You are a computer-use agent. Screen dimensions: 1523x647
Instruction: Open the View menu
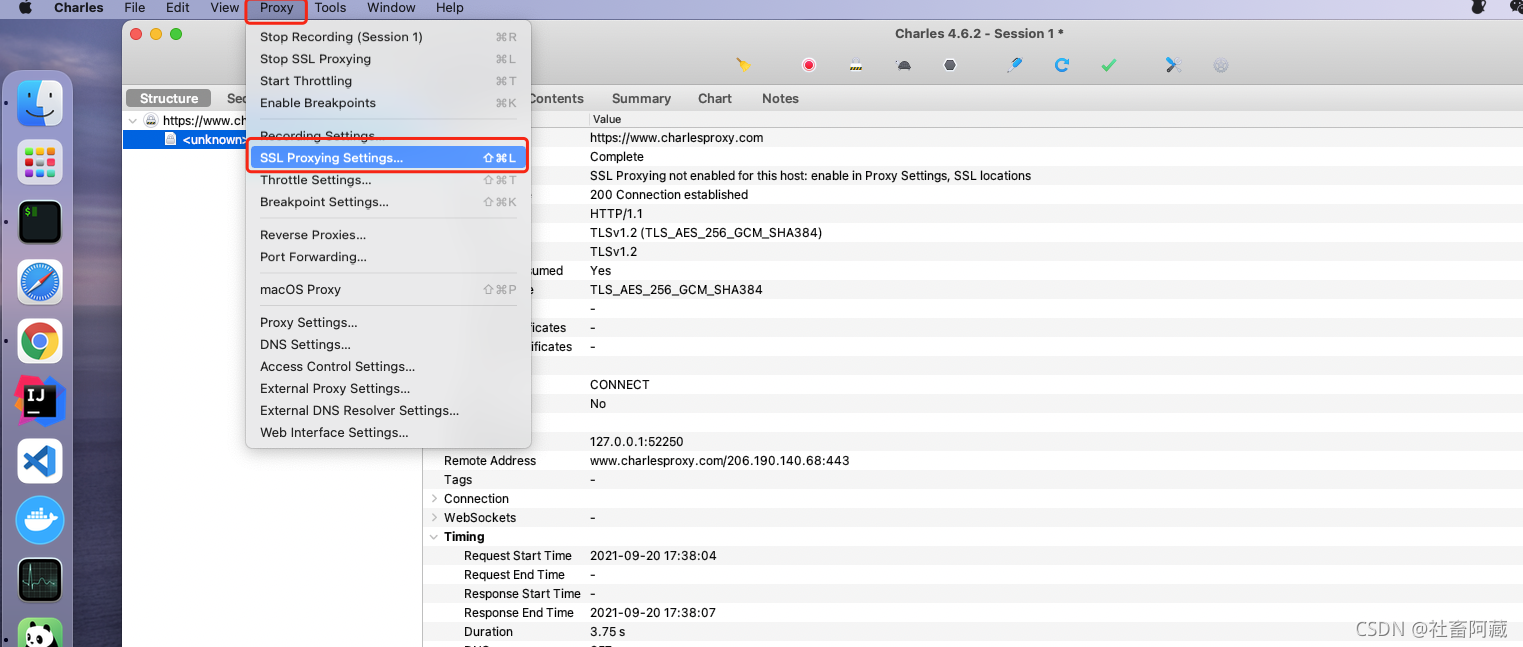tap(225, 8)
